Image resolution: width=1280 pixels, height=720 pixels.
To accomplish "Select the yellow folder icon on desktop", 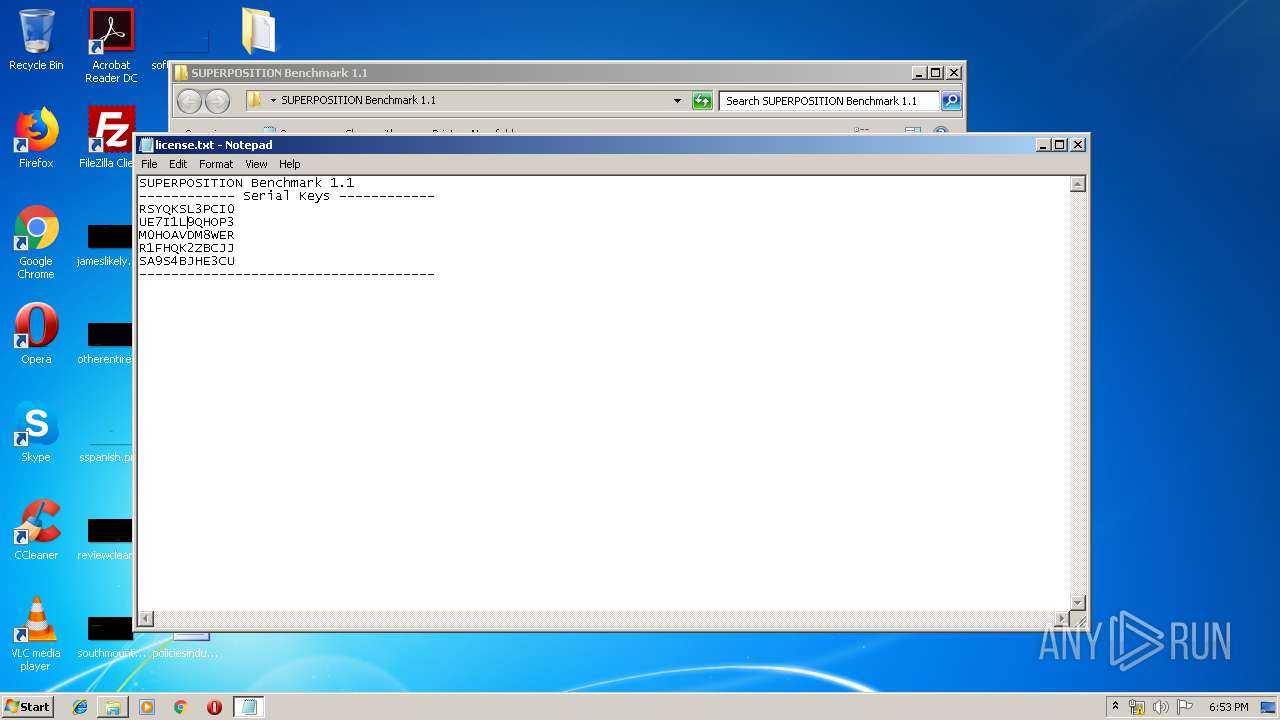I will [259, 31].
